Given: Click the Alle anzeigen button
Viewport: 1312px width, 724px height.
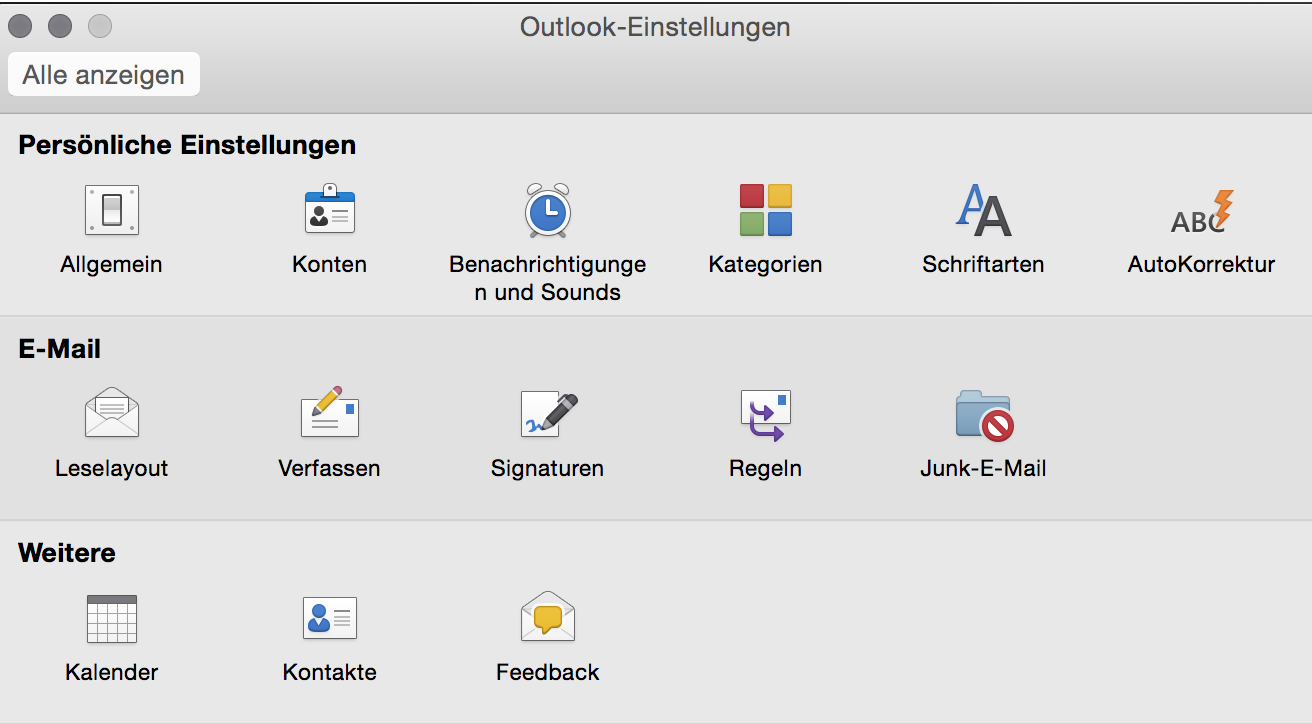Looking at the screenshot, I should (104, 75).
